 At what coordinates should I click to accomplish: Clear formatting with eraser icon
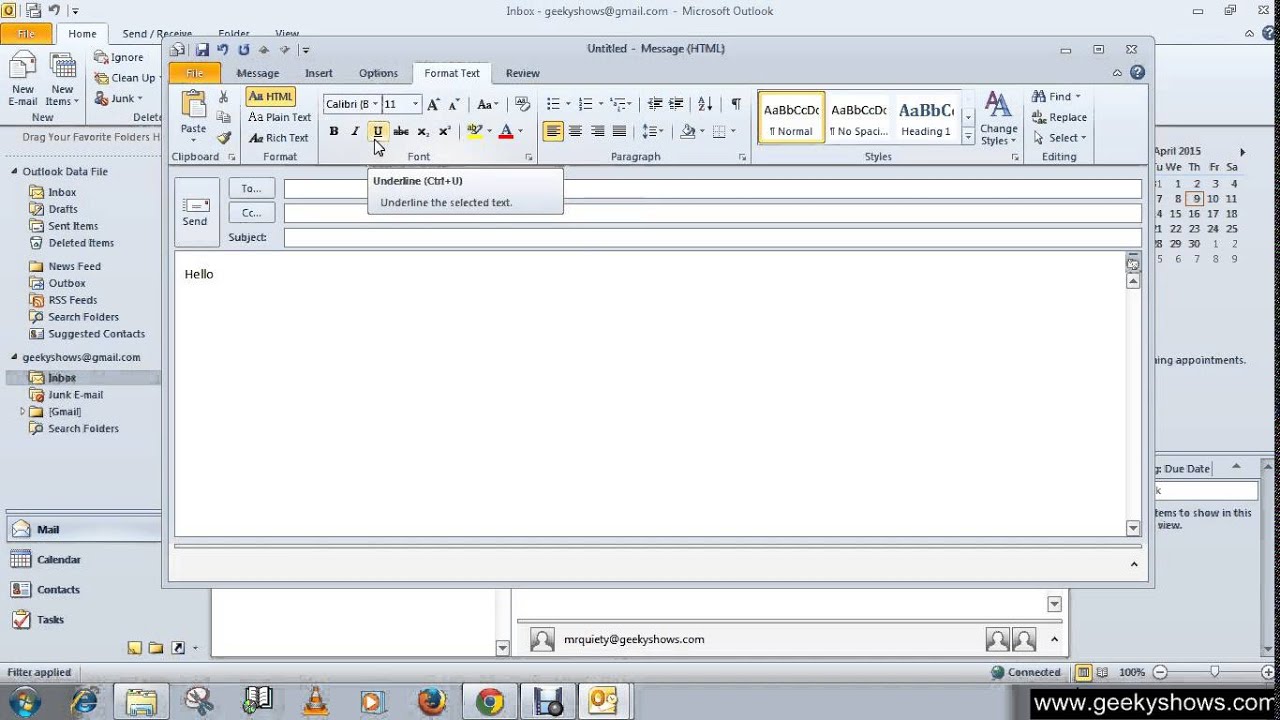point(522,104)
